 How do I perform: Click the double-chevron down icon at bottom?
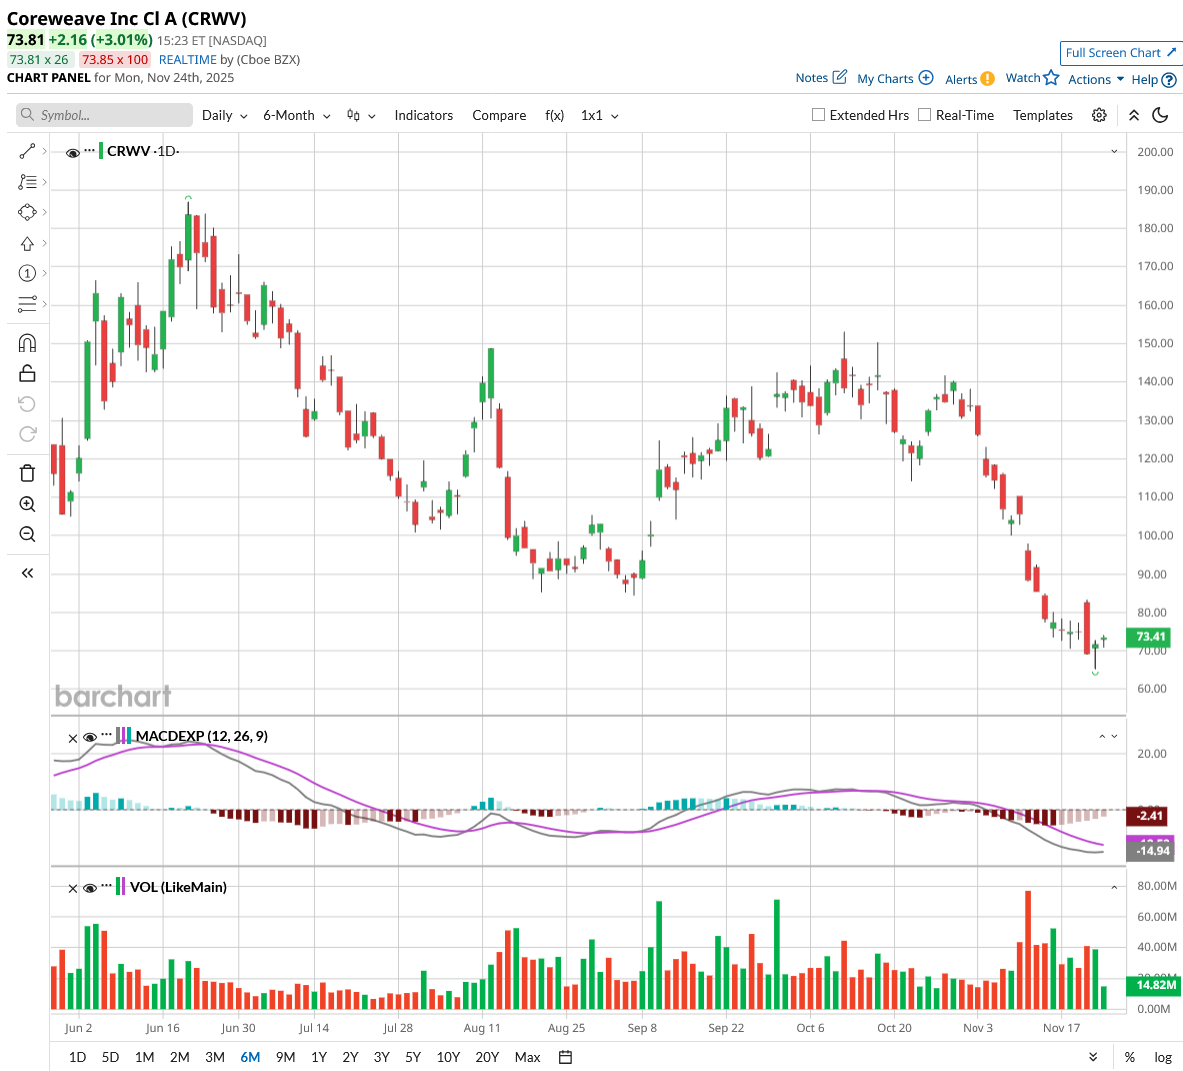point(1092,1057)
